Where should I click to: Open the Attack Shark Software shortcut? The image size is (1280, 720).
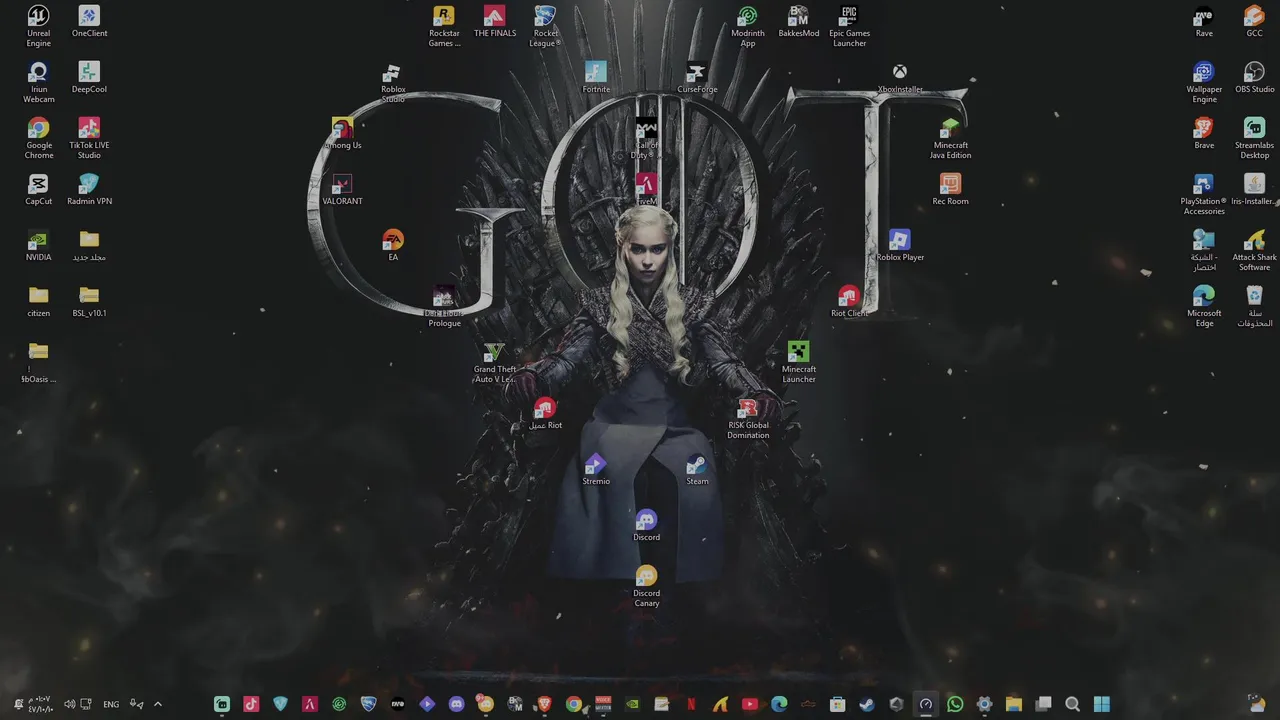[x=1254, y=250]
